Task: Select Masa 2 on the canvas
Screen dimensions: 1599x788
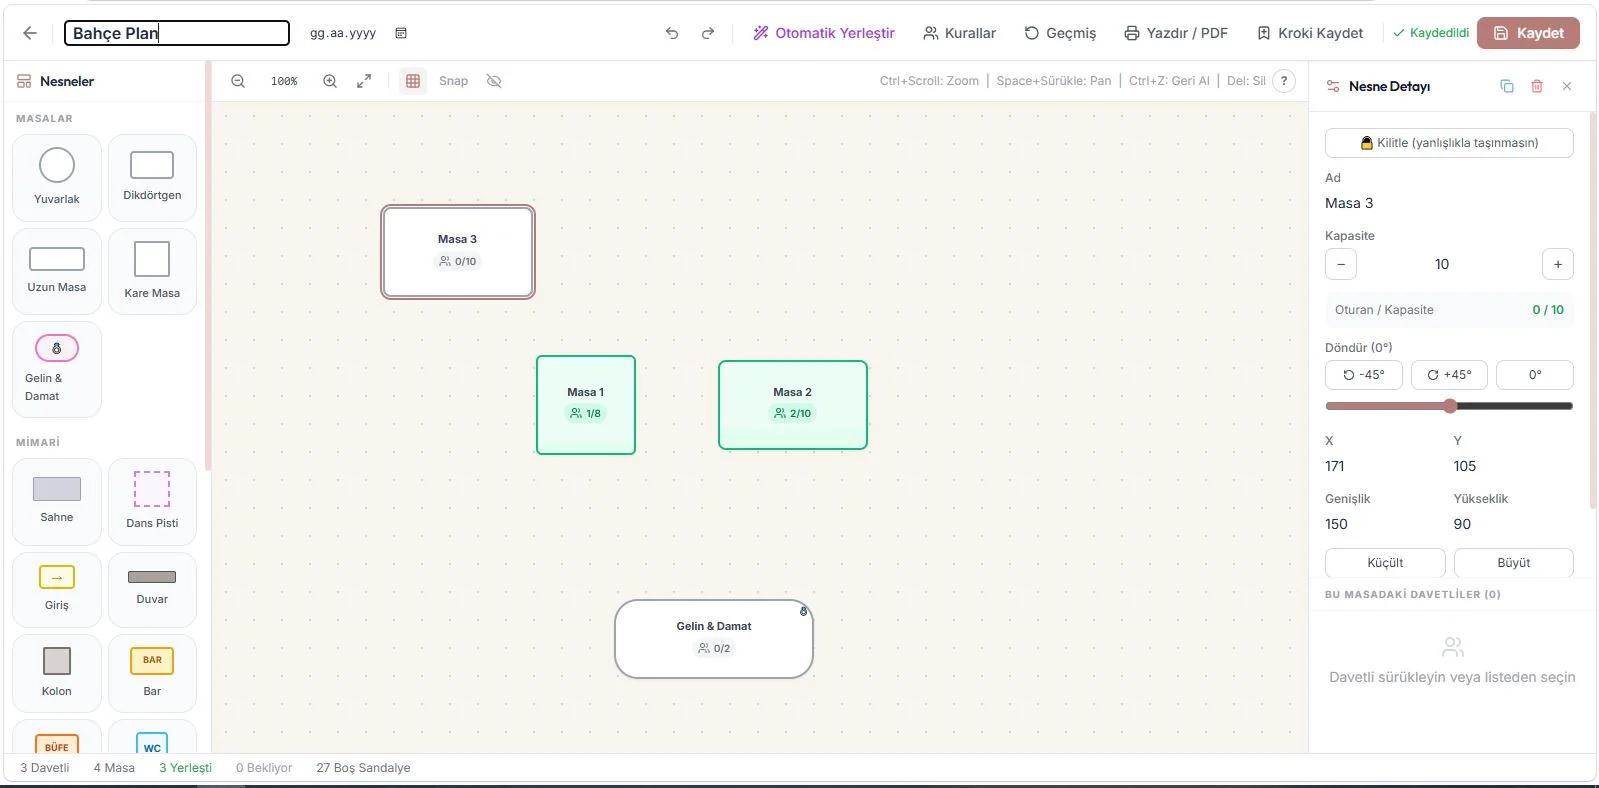Action: point(793,405)
